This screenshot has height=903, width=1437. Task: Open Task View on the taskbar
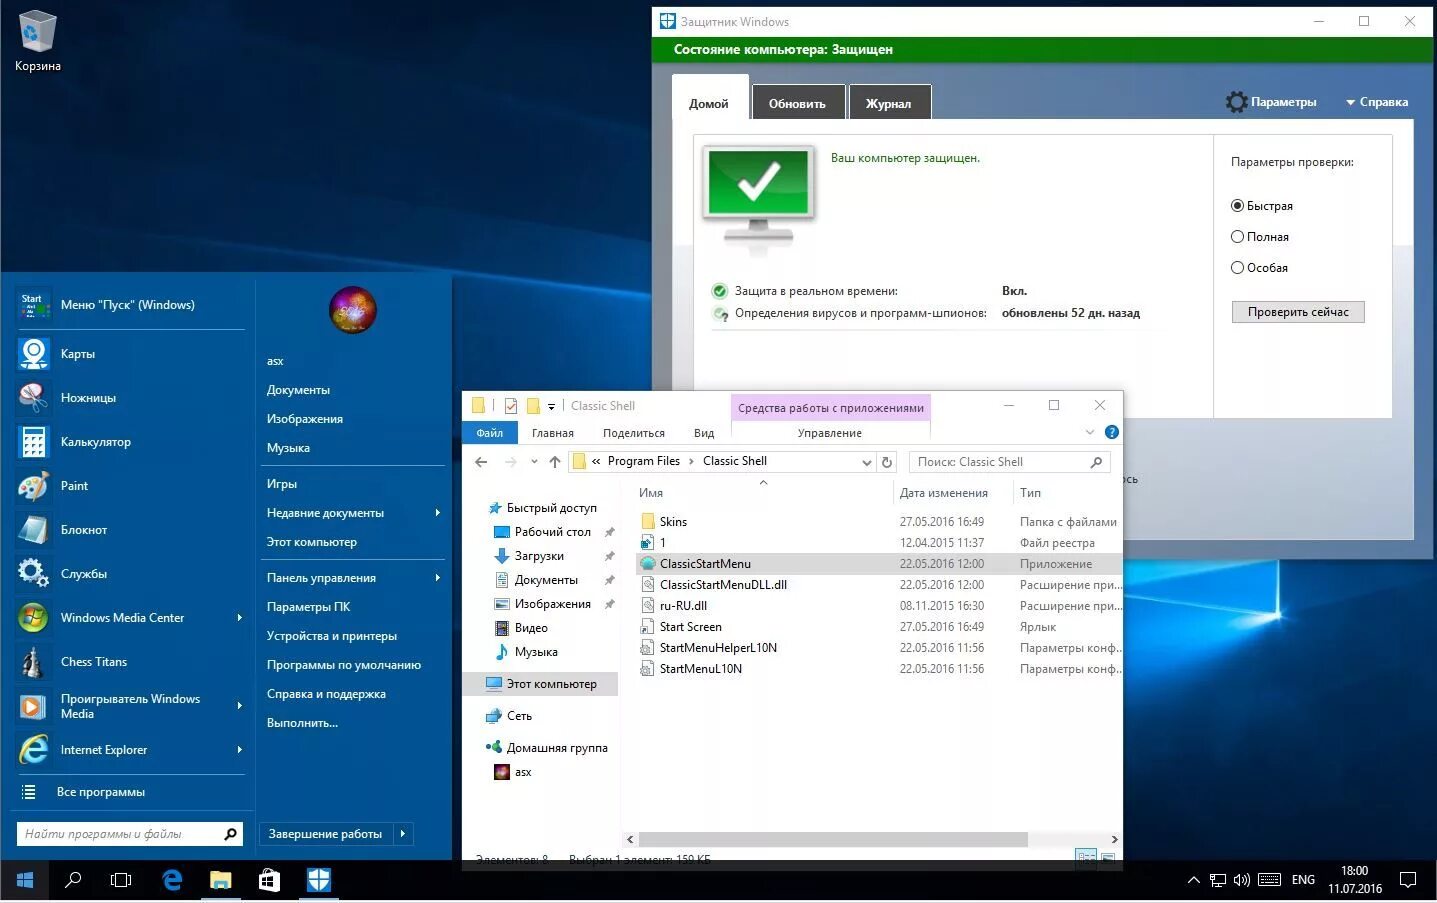121,881
